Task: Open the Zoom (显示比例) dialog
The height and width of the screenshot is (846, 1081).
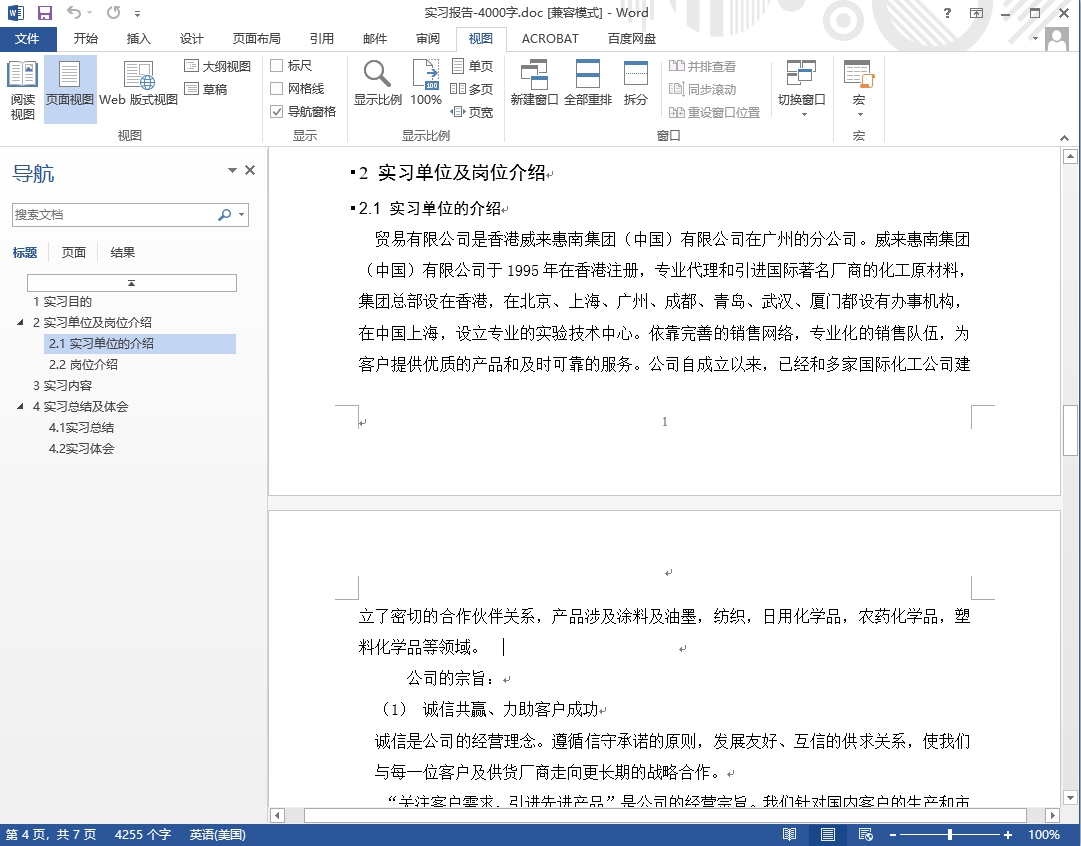Action: (x=377, y=83)
